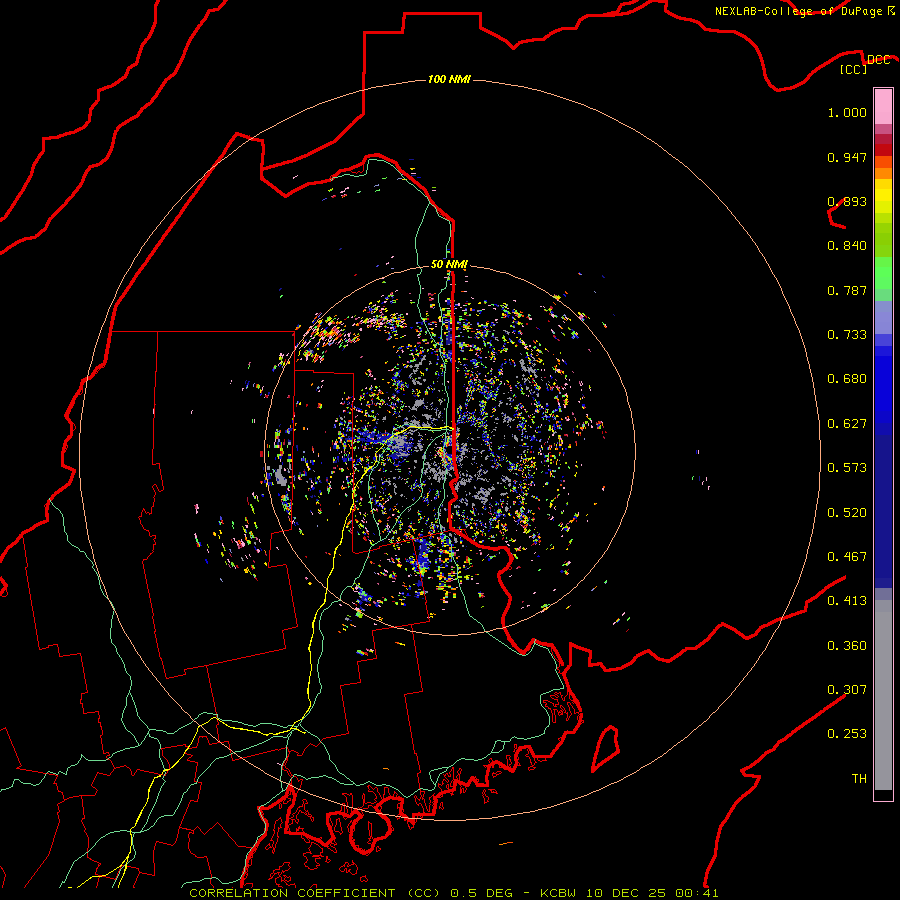
Task: Click the long gray segment of the color bar
Action: [x=883, y=695]
